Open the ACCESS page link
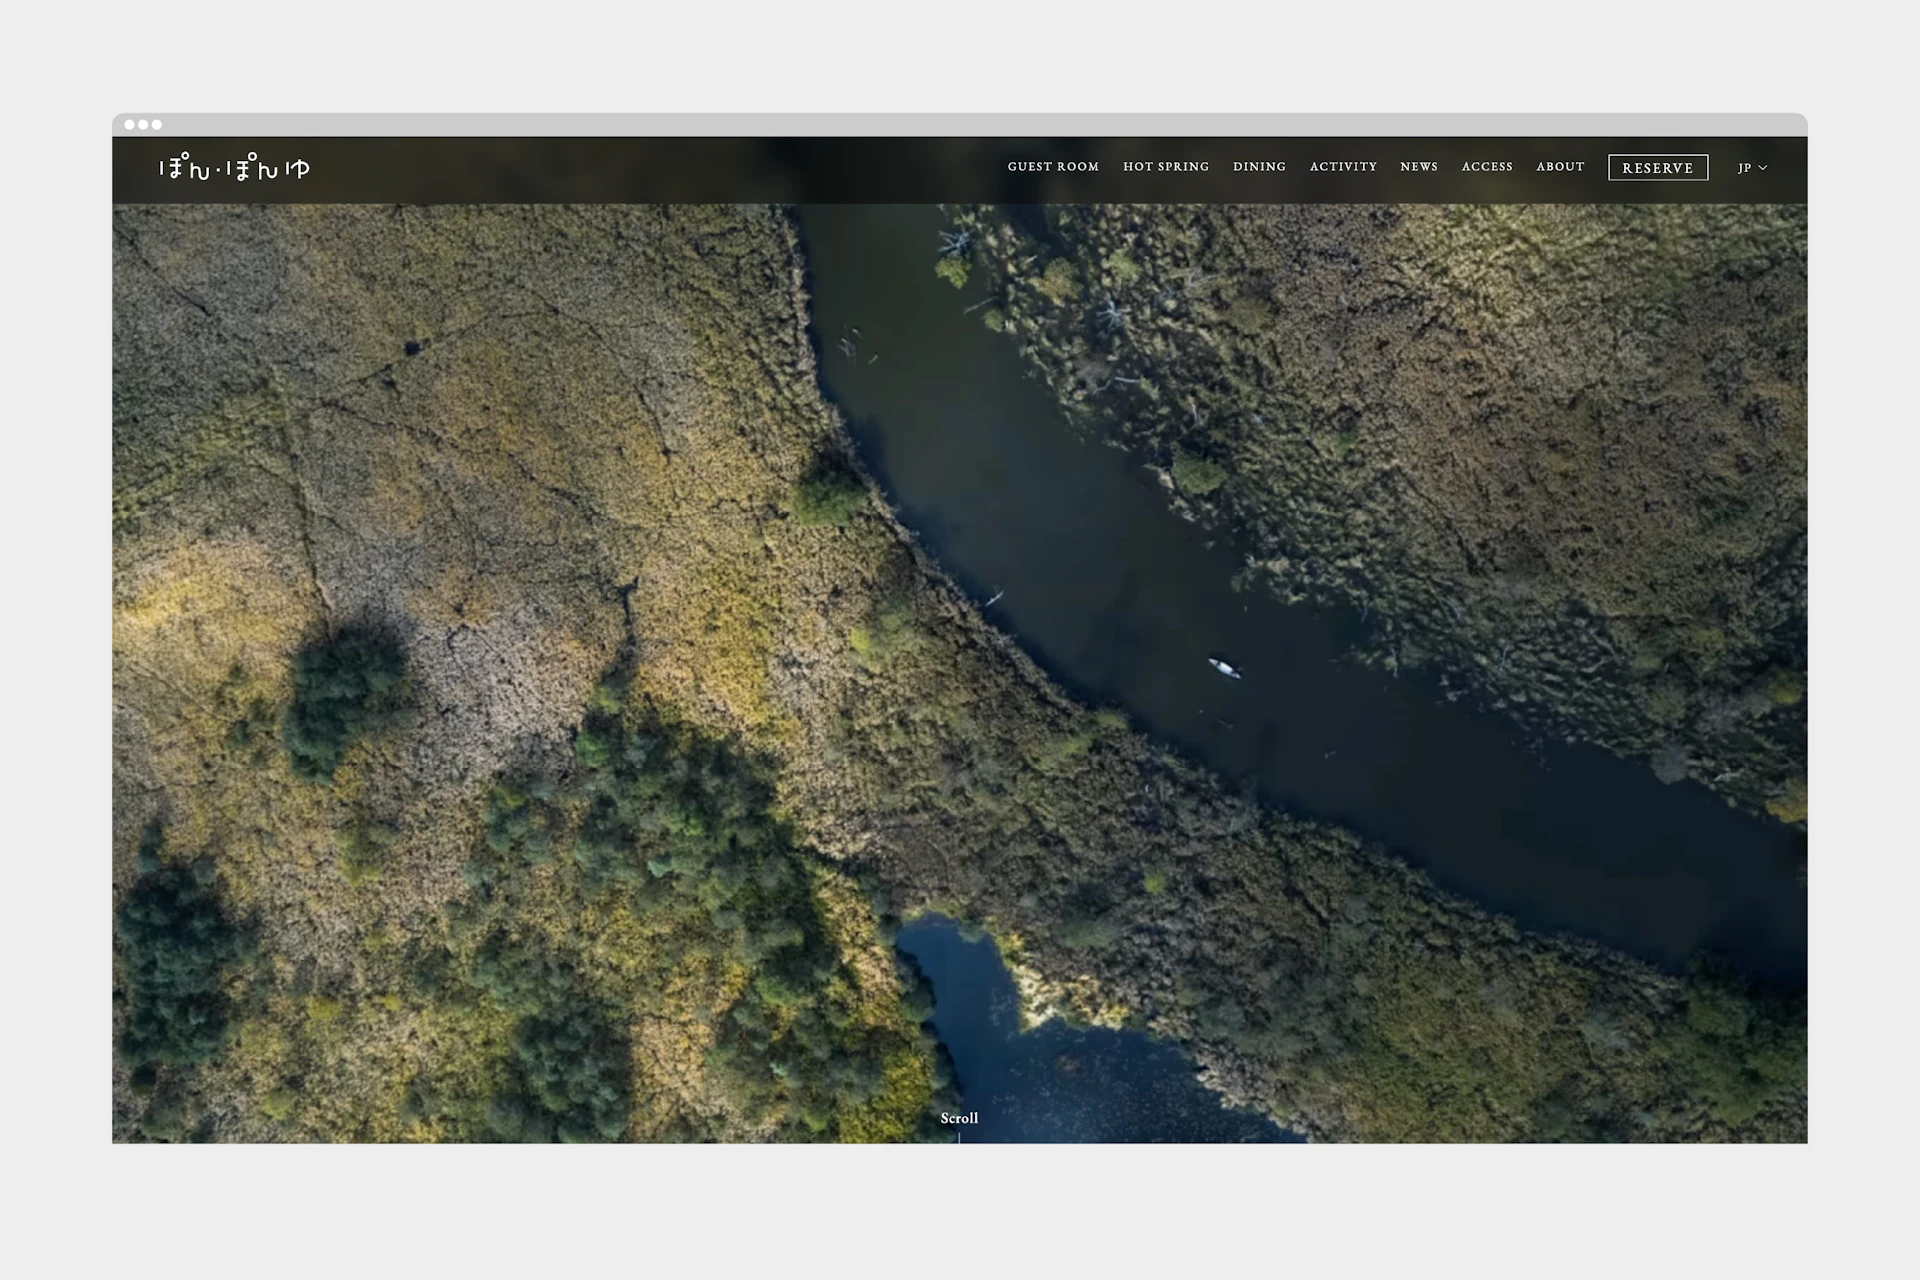This screenshot has height=1280, width=1920. [1487, 167]
